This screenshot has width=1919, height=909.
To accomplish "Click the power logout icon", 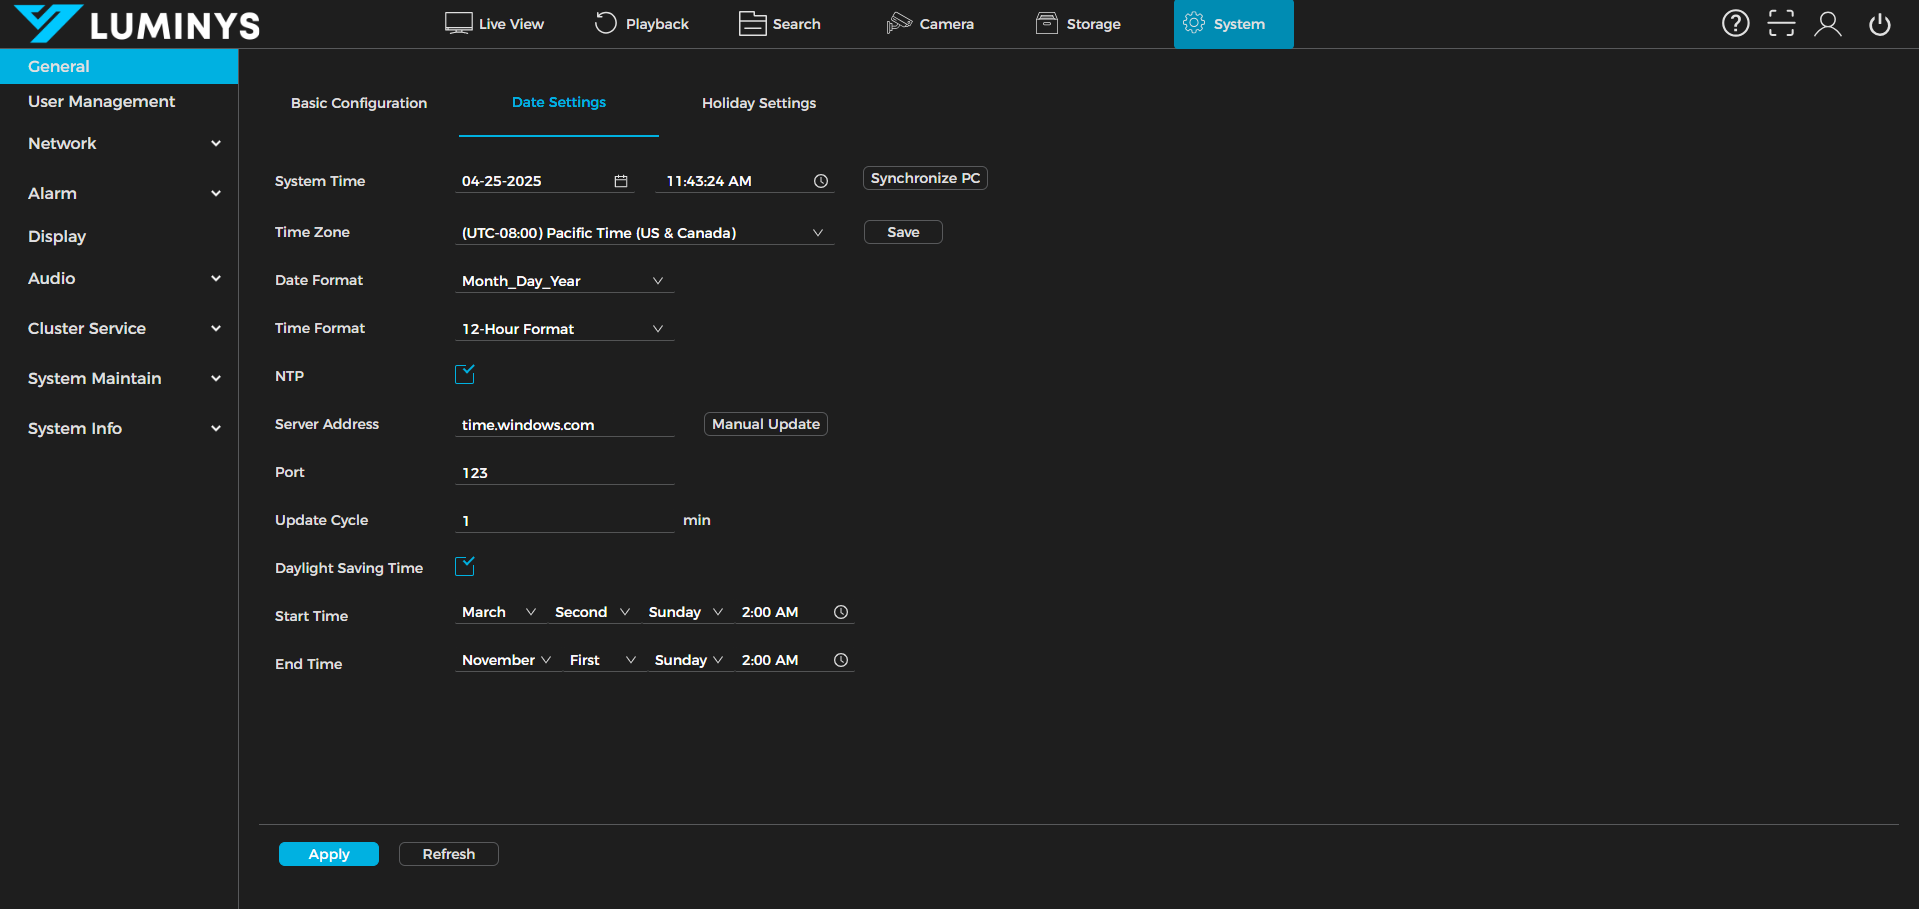I will click(1879, 24).
